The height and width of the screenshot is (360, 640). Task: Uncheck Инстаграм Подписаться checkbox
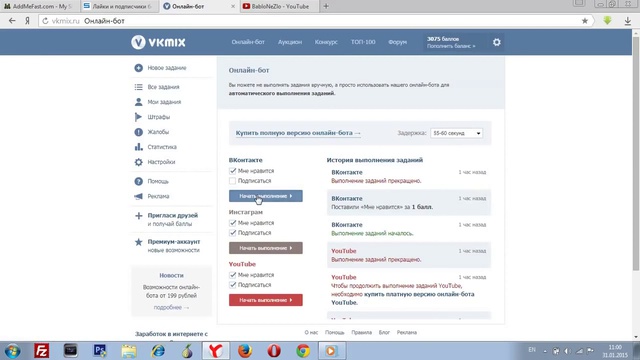click(x=233, y=233)
